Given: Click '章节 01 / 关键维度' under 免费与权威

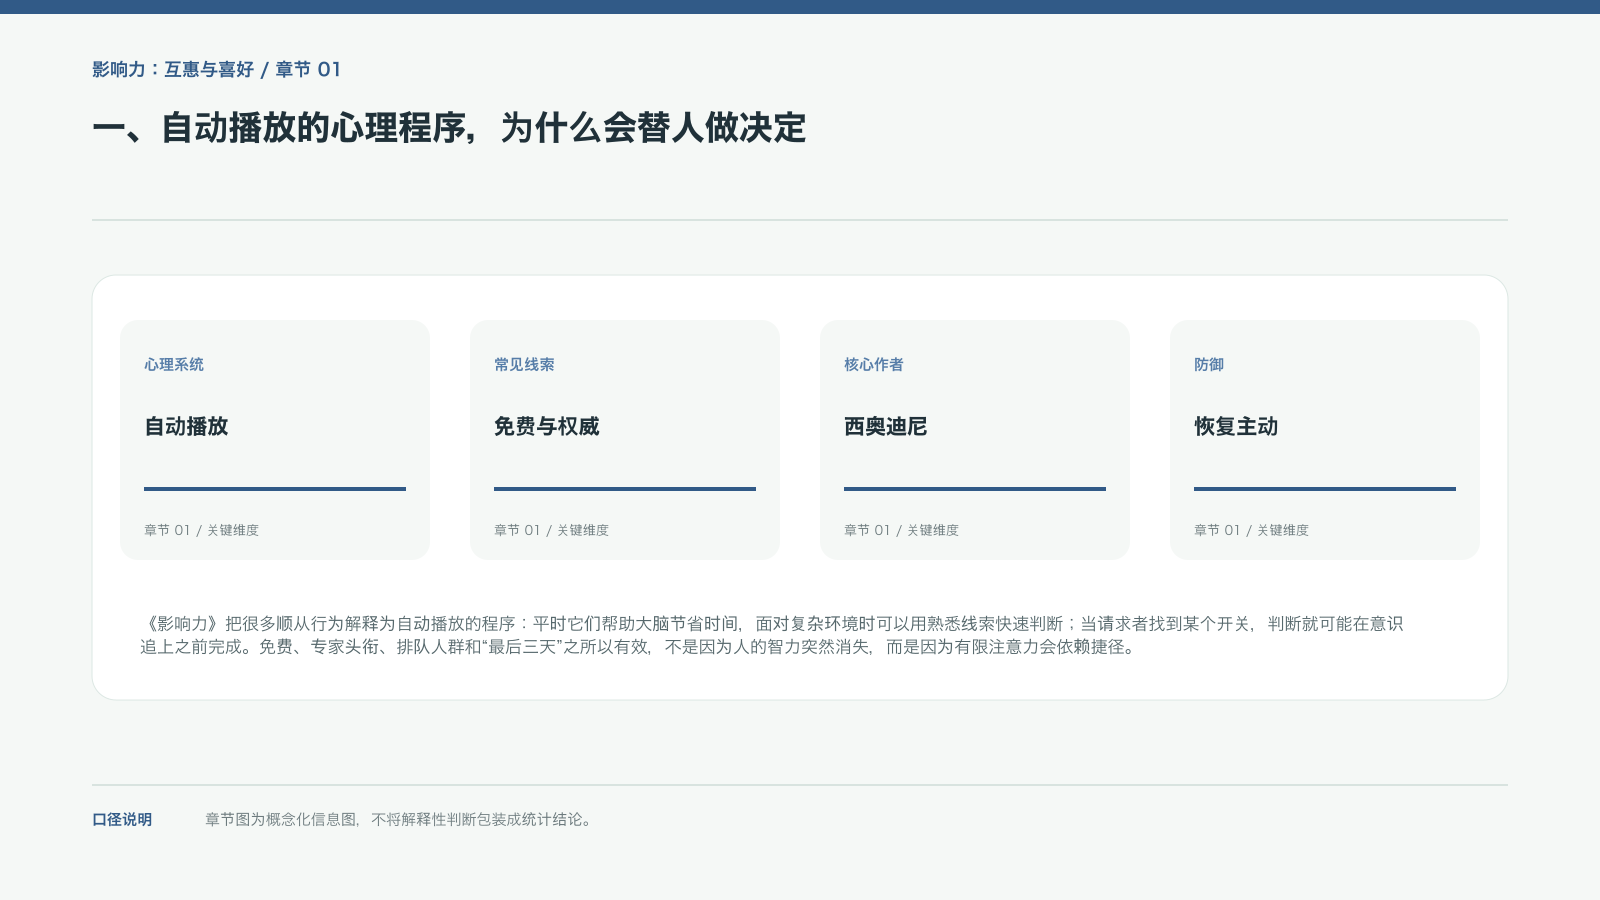Looking at the screenshot, I should tap(551, 530).
